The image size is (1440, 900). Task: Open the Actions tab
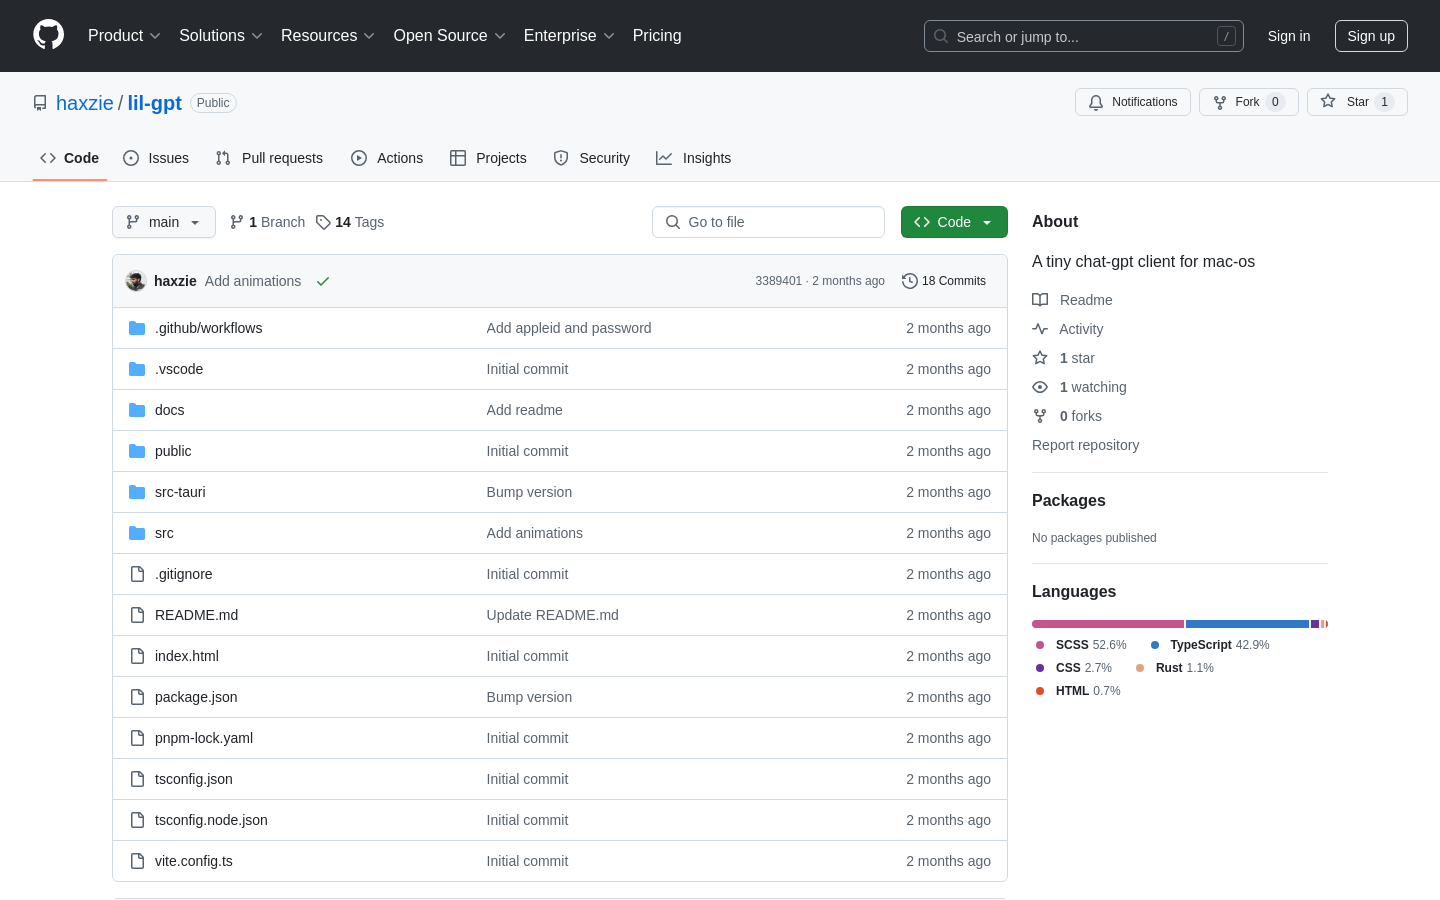coord(387,158)
